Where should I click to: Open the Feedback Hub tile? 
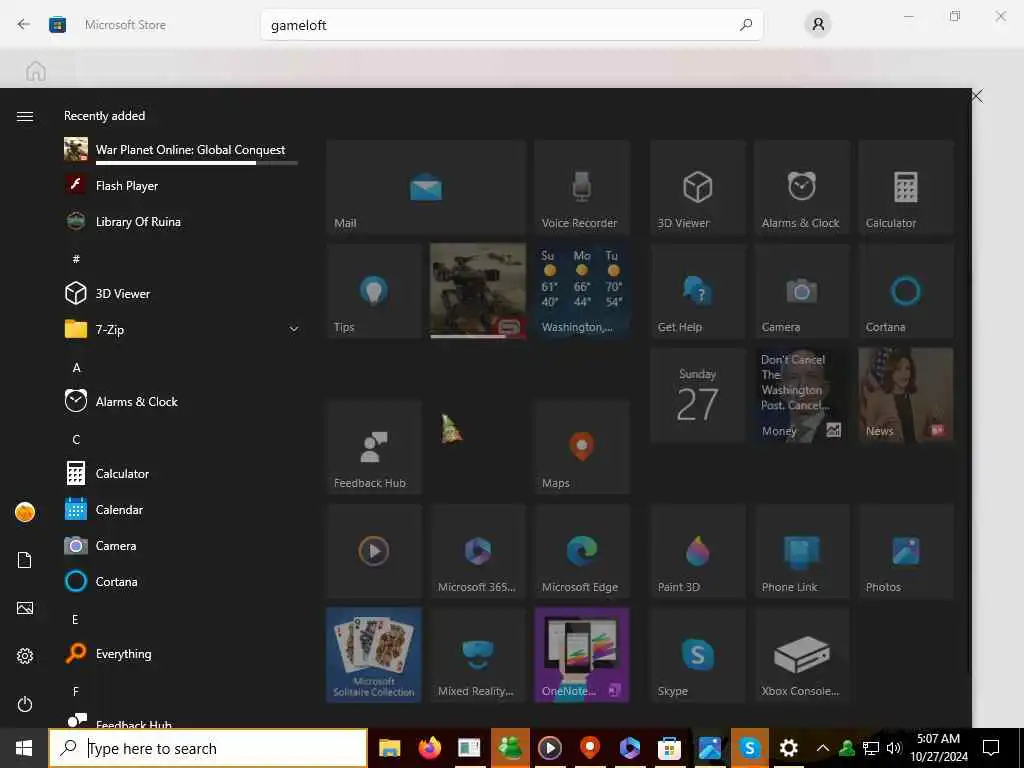[374, 447]
